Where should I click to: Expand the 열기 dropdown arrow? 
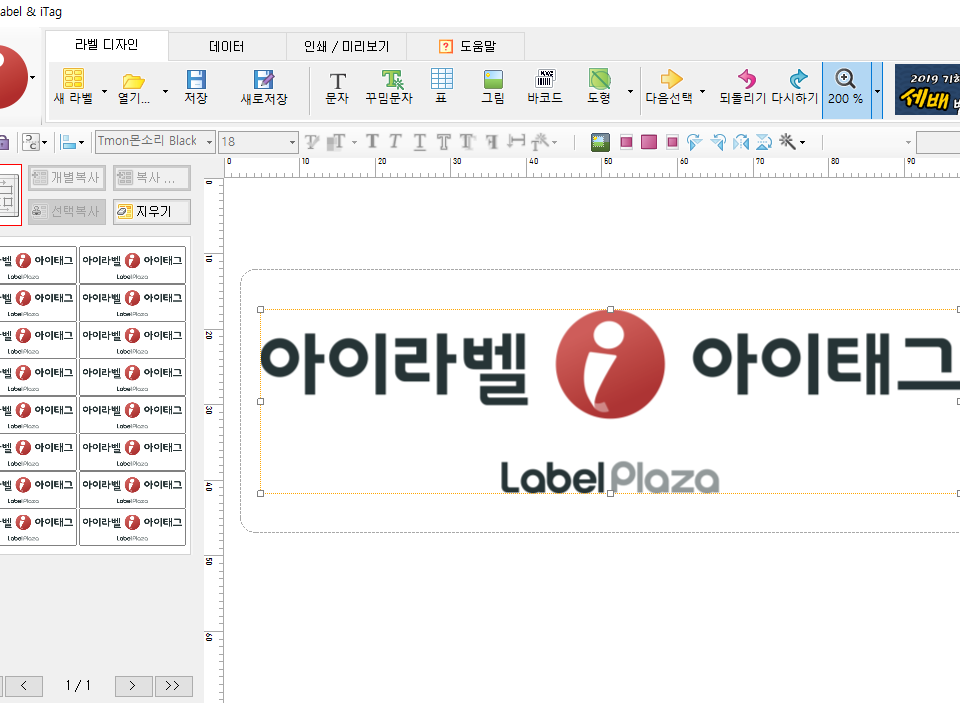(165, 92)
